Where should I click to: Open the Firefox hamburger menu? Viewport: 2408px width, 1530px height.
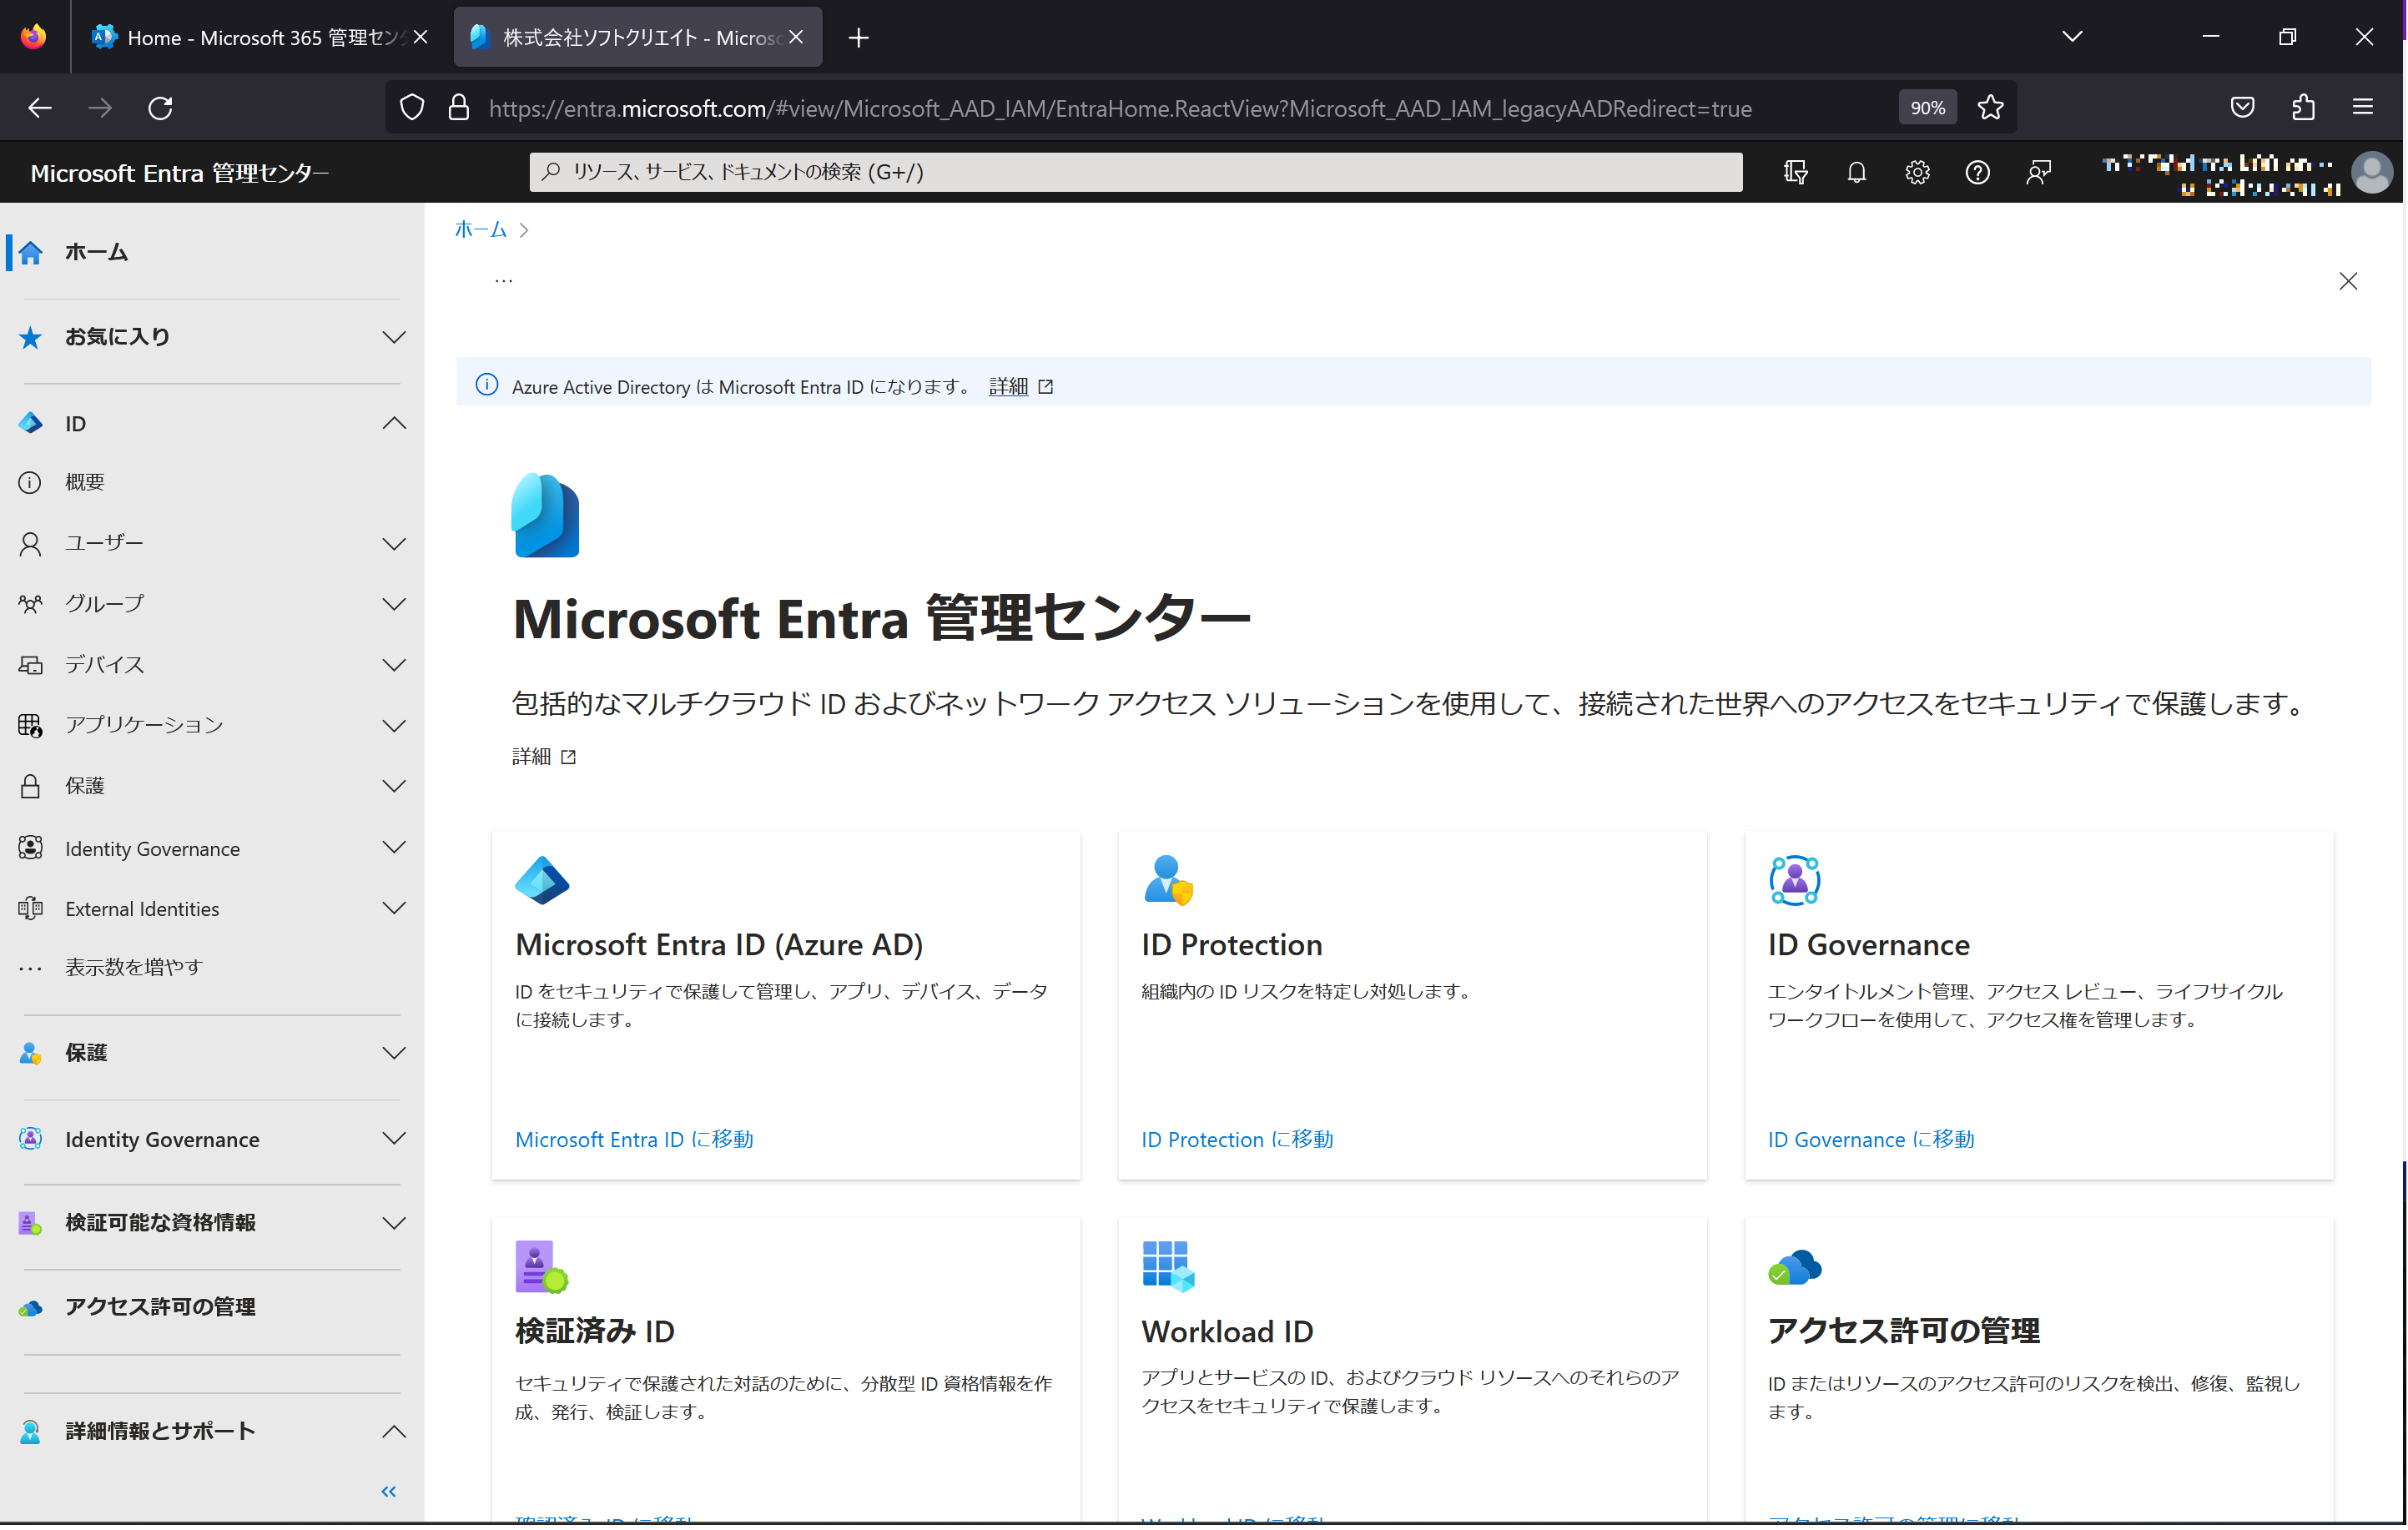coord(2363,107)
